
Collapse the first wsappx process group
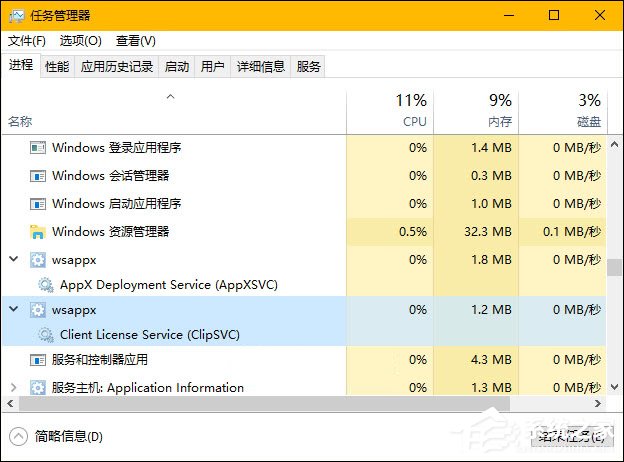point(13,260)
